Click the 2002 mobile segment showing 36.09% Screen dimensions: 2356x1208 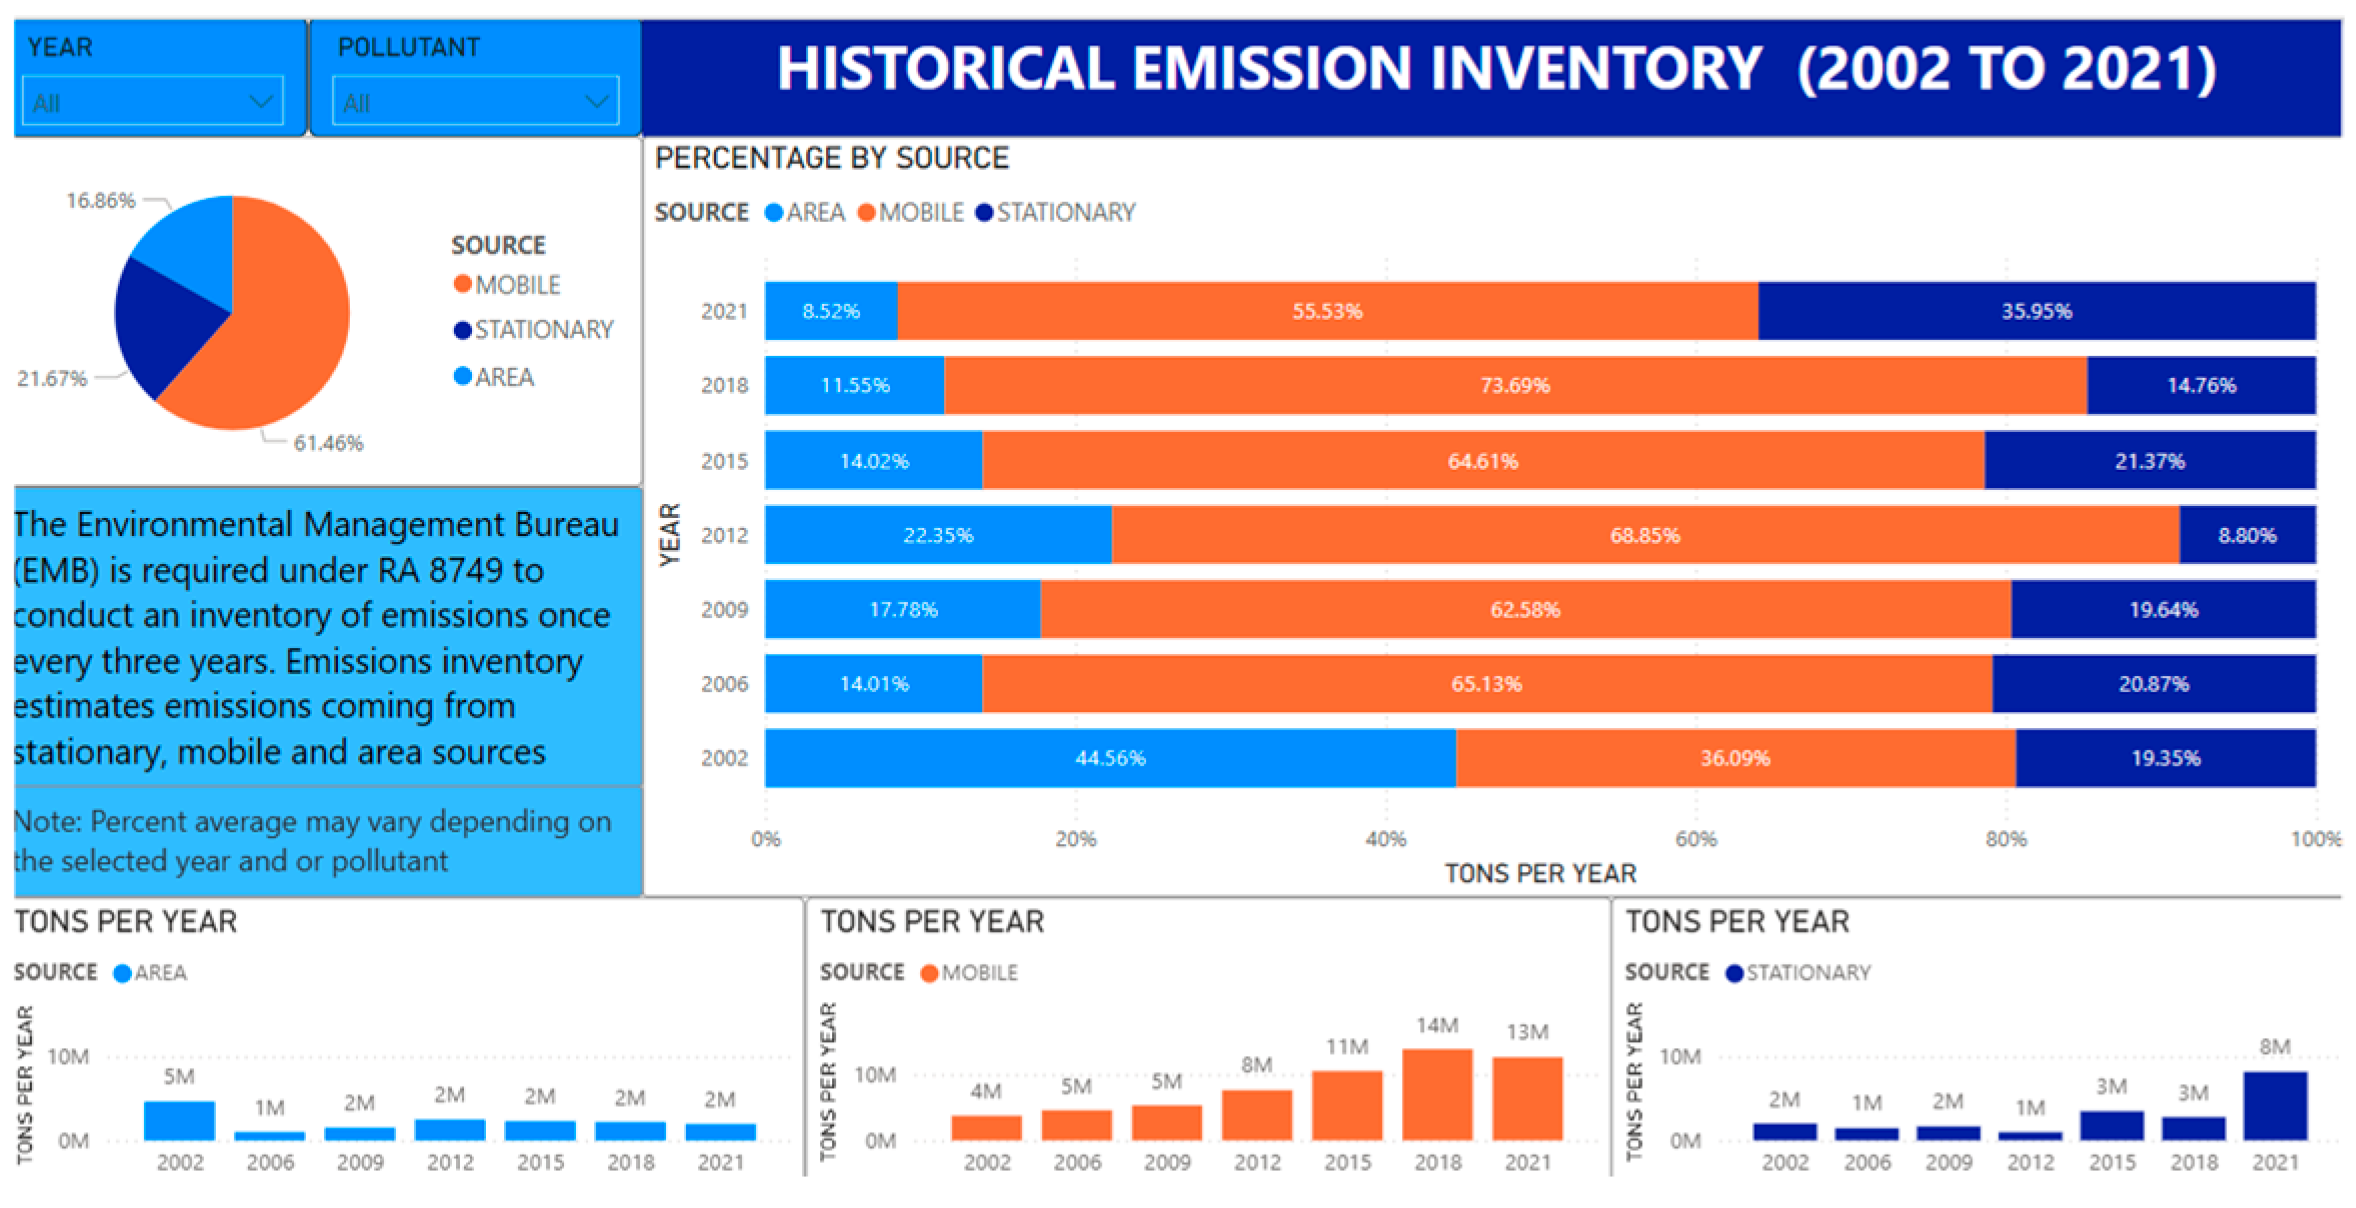1736,758
